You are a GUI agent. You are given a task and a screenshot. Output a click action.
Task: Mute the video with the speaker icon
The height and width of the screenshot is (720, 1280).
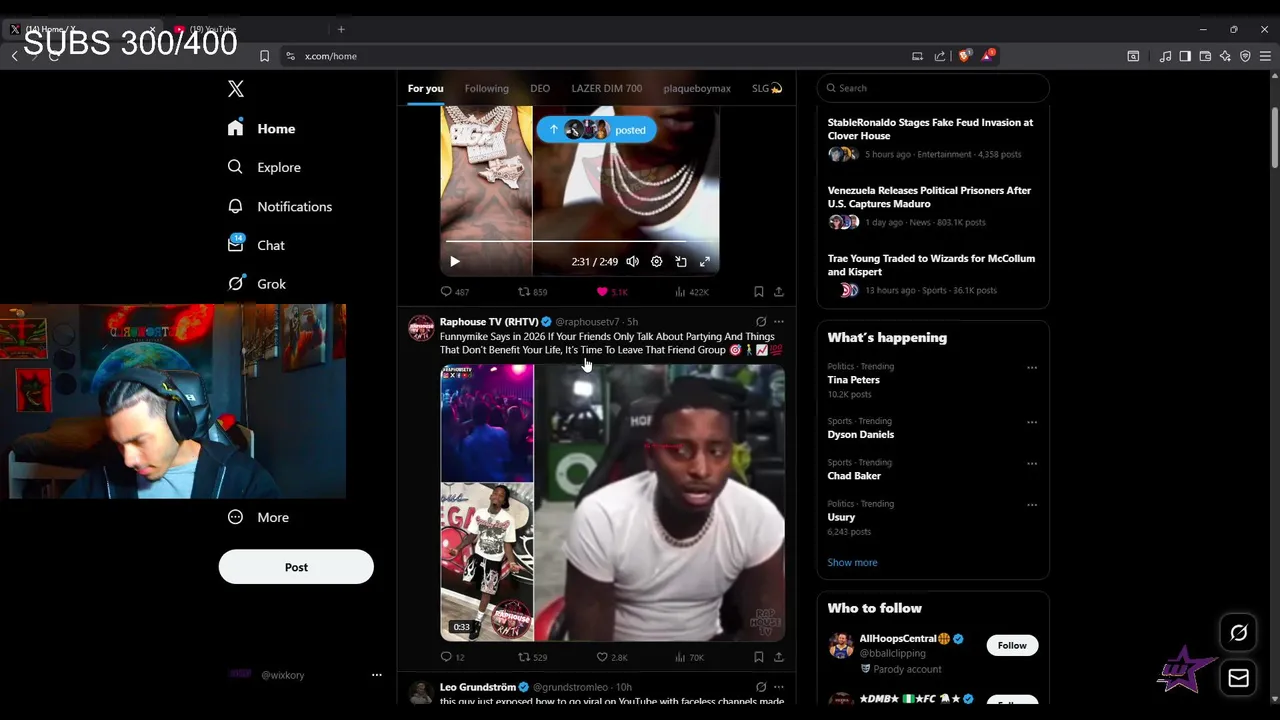click(632, 261)
